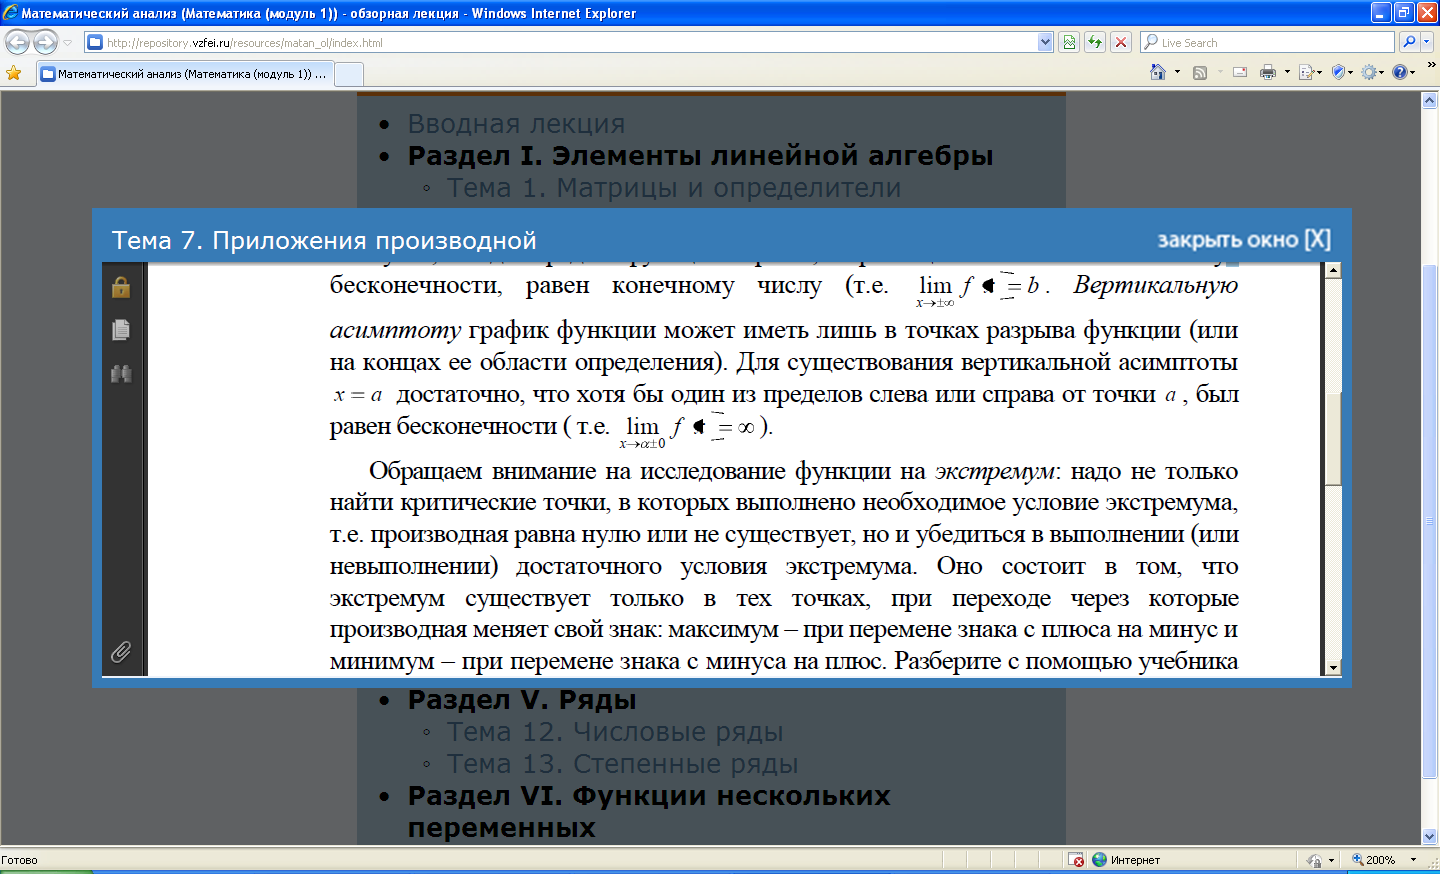Open the Вводная лекция link
This screenshot has width=1440, height=874.
516,124
